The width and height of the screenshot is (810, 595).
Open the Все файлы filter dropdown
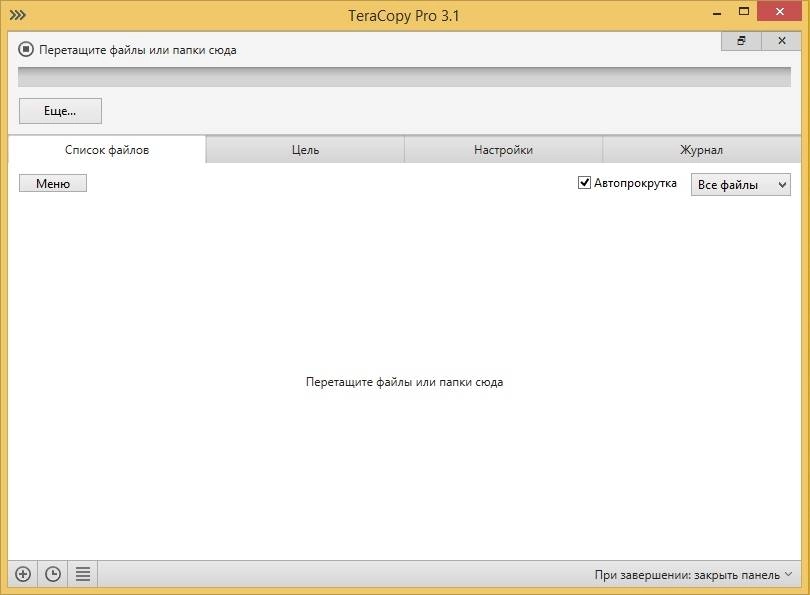tap(741, 184)
